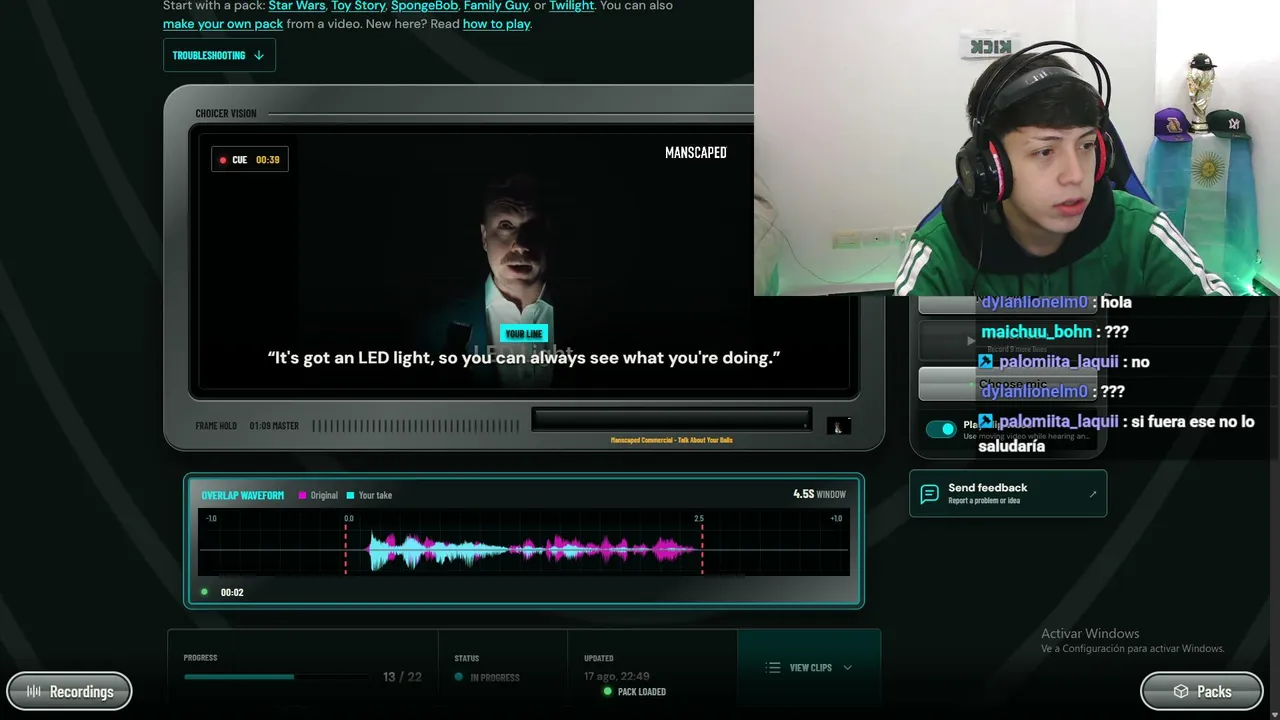Click the subtitle line about the LED light

524,358
